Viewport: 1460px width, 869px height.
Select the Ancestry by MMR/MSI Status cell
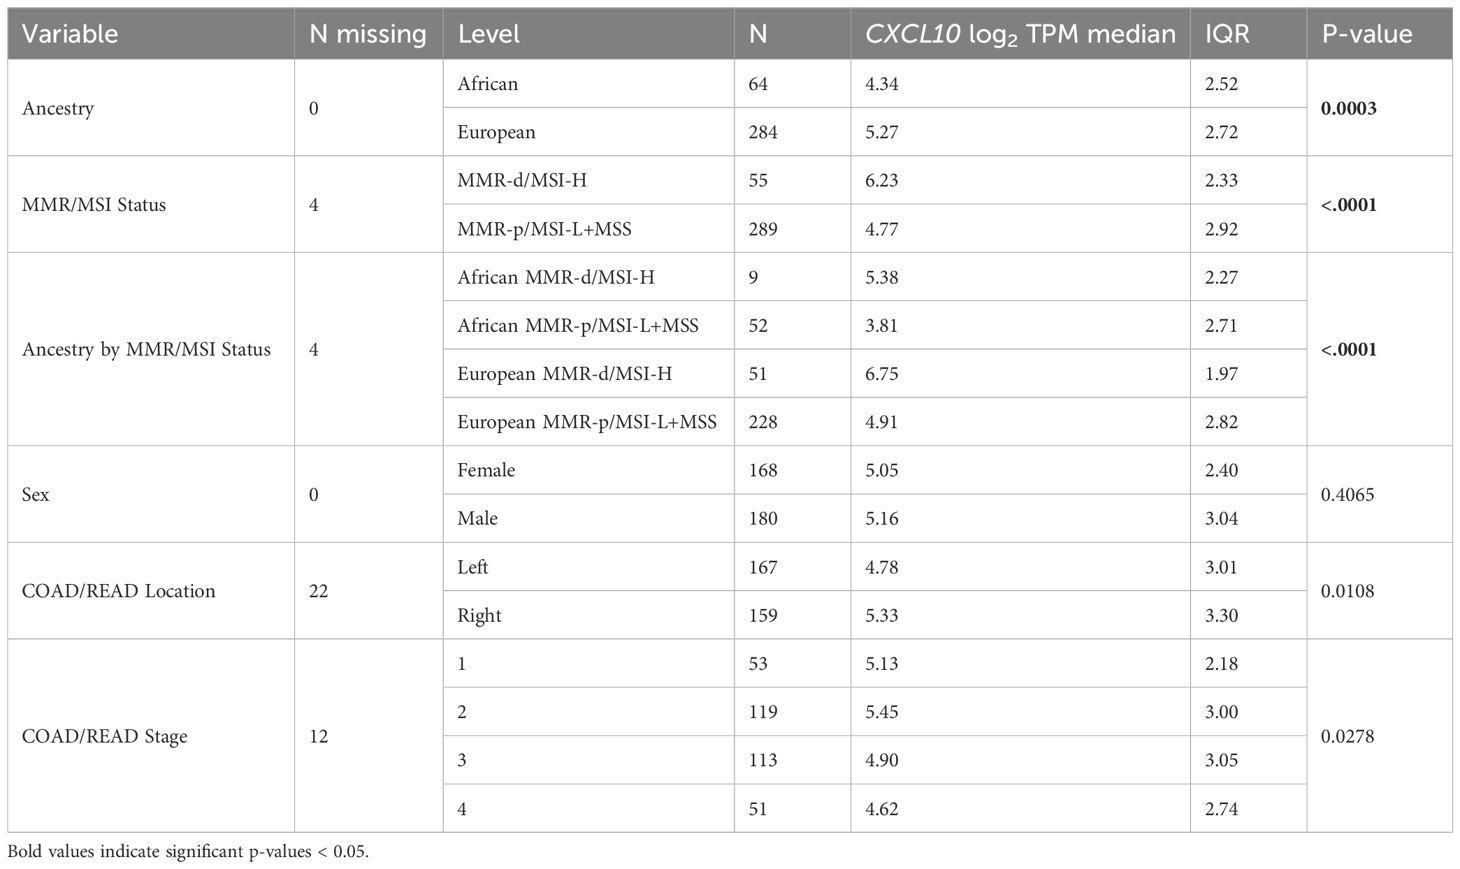146,350
